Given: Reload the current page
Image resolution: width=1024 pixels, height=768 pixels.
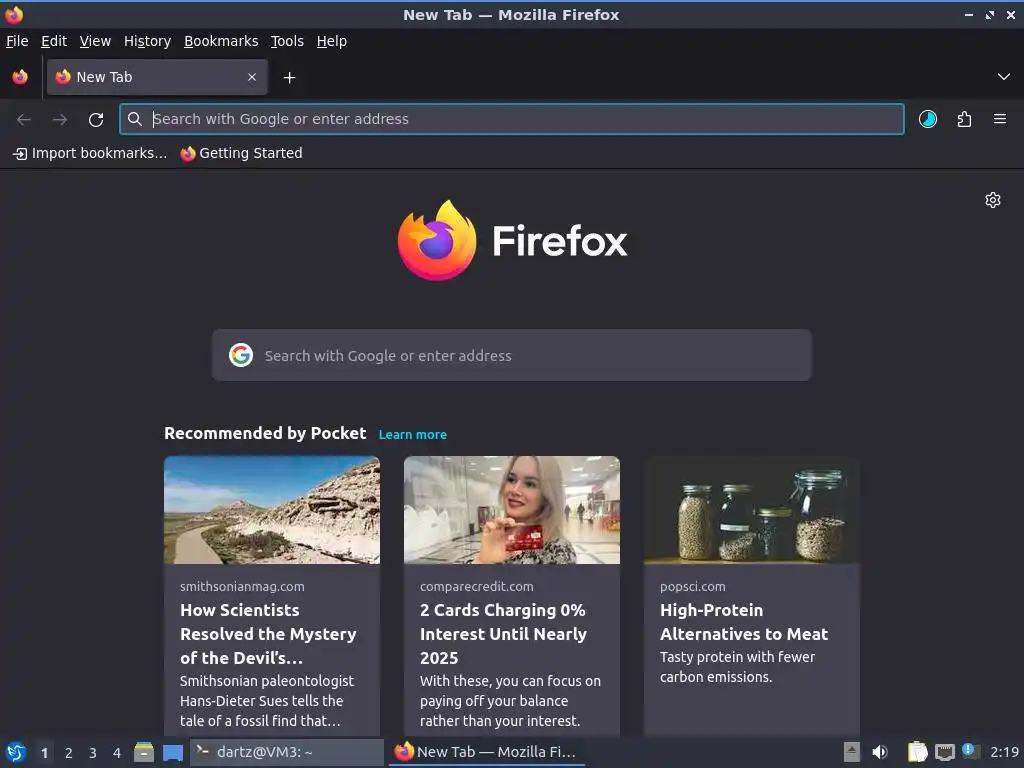Looking at the screenshot, I should click(96, 120).
